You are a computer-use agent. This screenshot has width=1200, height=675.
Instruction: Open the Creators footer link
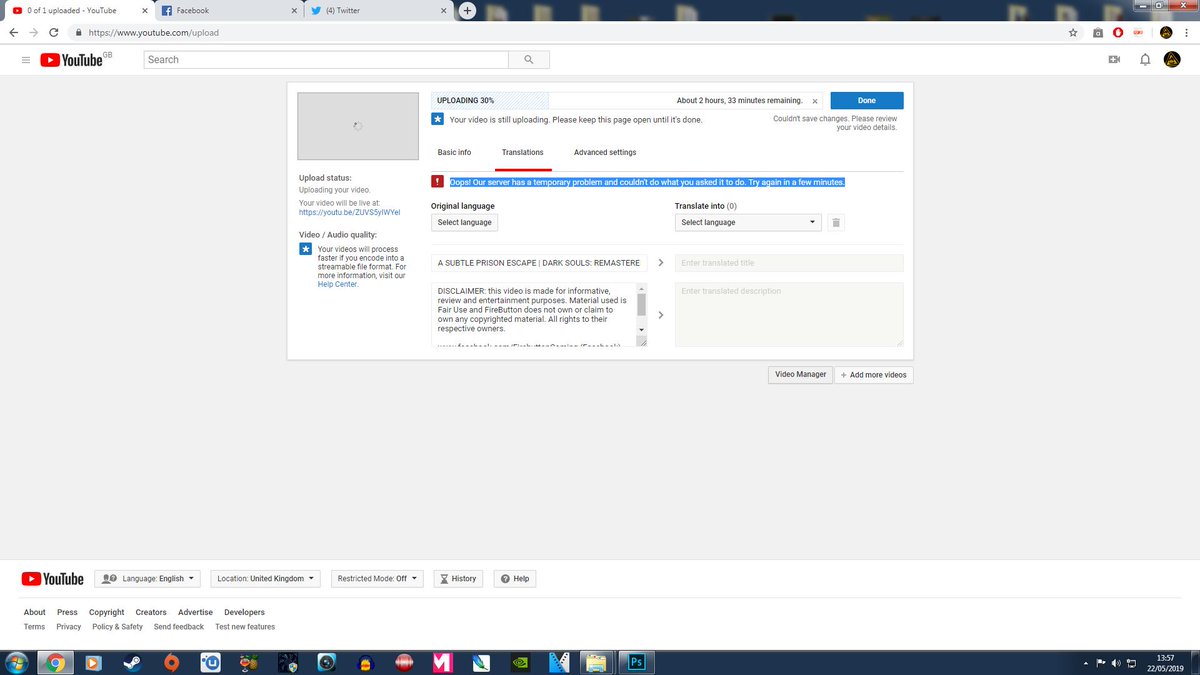point(151,612)
